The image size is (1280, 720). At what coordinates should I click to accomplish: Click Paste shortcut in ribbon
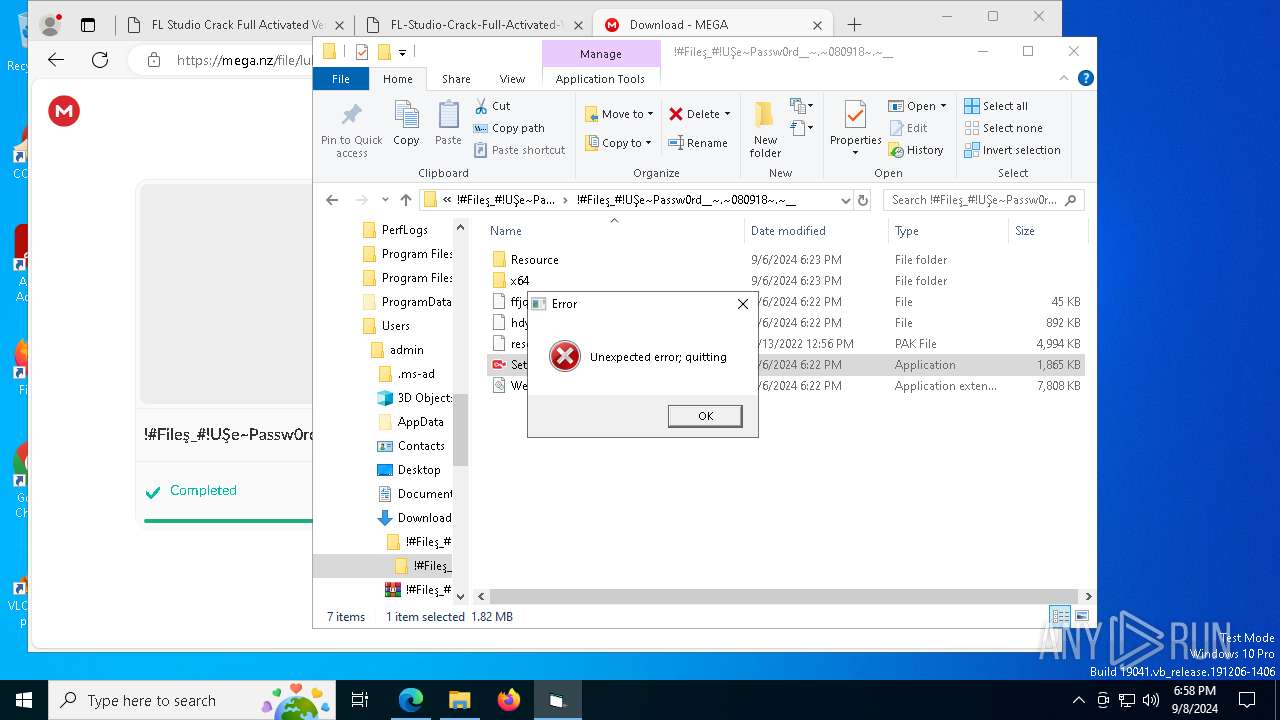click(x=519, y=150)
